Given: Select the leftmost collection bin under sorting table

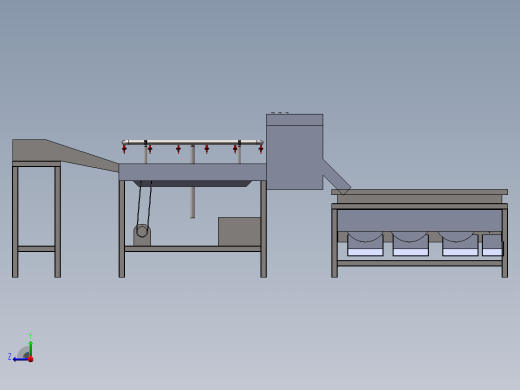Looking at the screenshot, I should pos(365,245).
